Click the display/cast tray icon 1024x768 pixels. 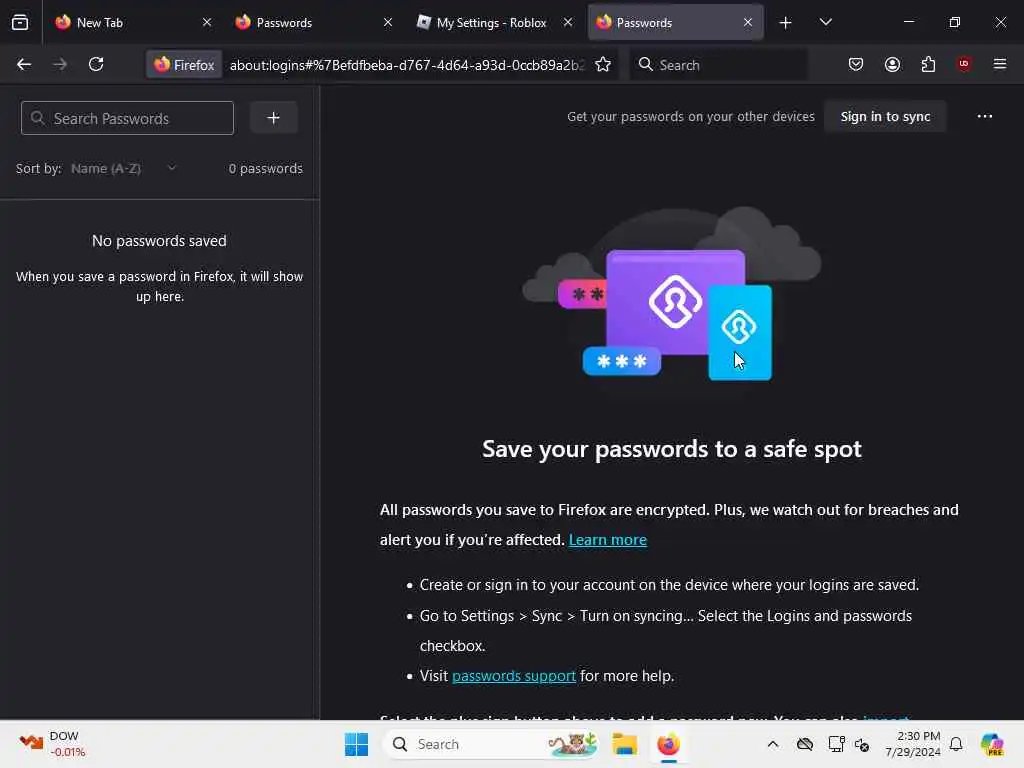(836, 744)
